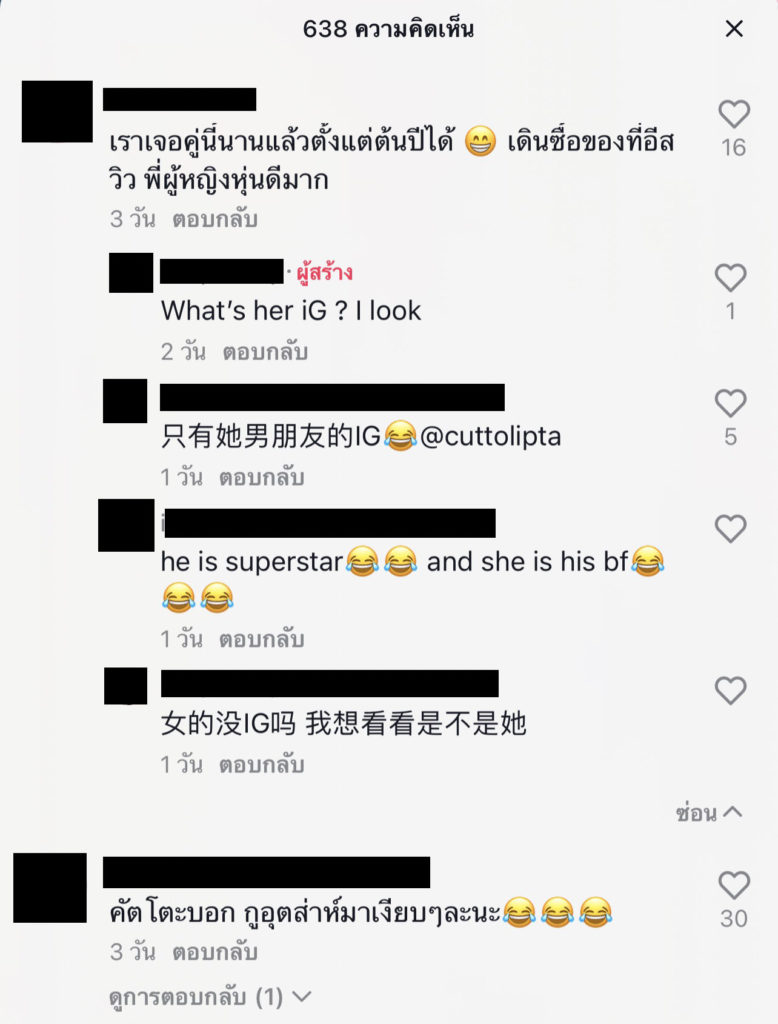Like the "What's her iG" reply
Image resolution: width=778 pixels, height=1024 pixels.
pos(730,278)
